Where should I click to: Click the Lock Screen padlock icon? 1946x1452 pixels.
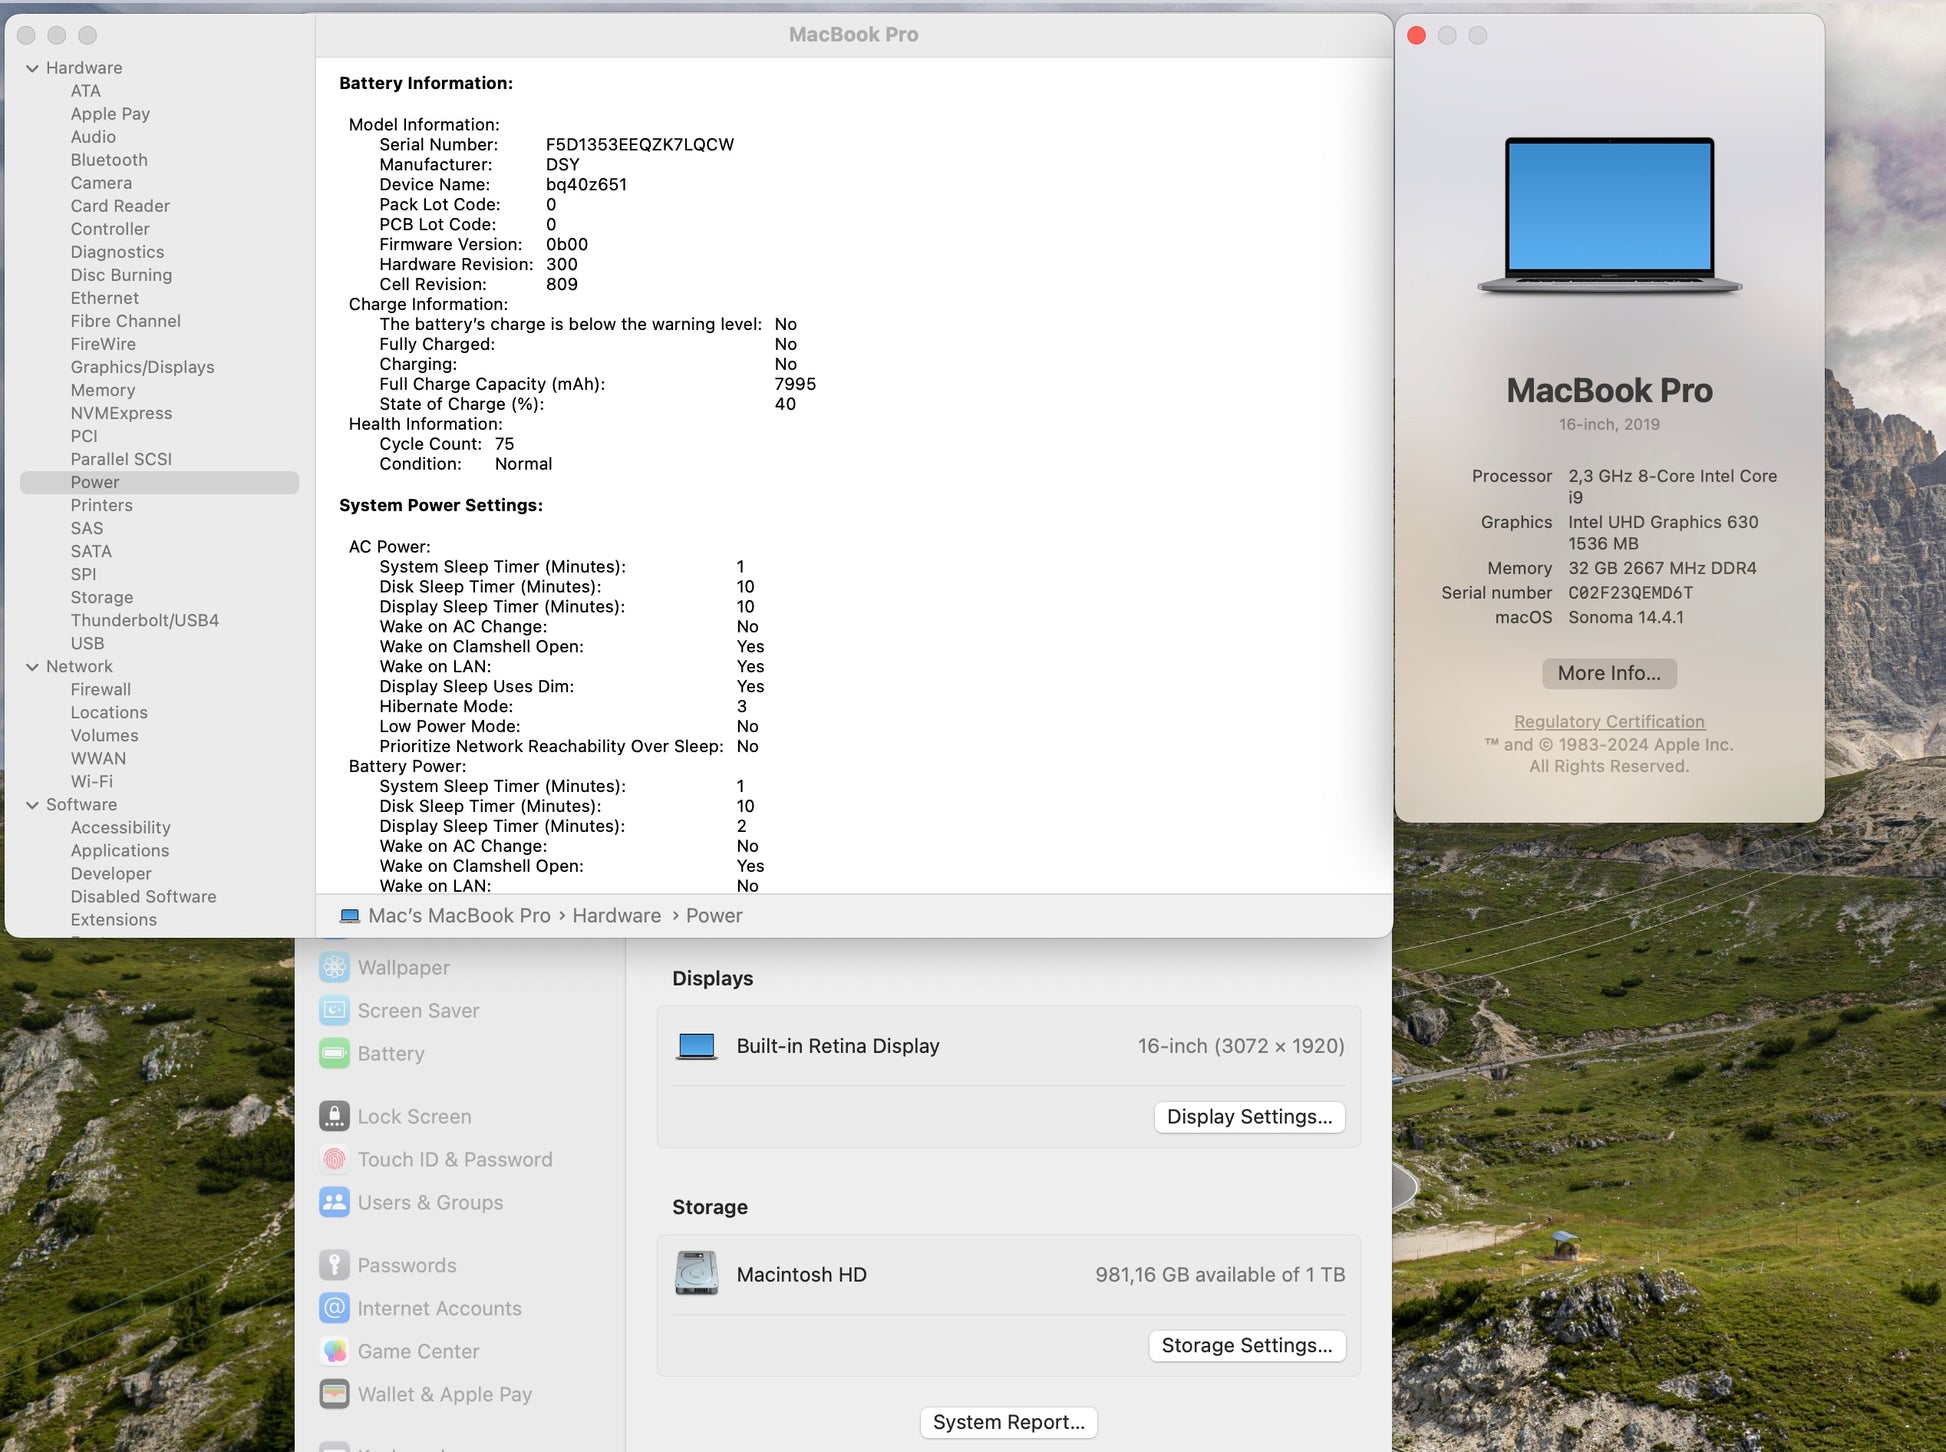click(x=334, y=1116)
